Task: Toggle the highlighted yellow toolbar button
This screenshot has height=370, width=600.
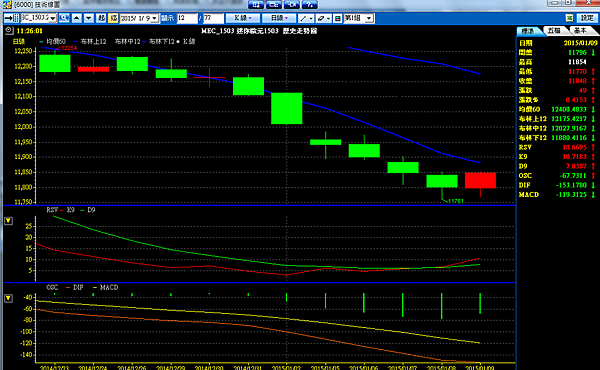Action: click(x=113, y=18)
